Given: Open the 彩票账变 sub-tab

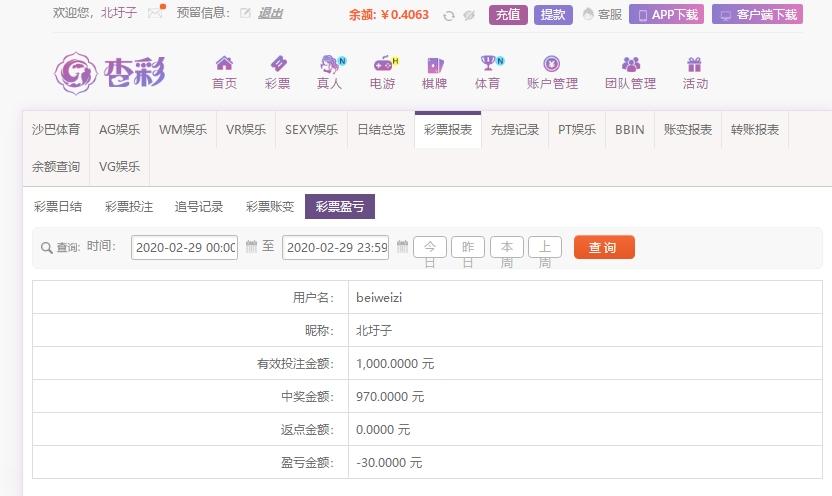Looking at the screenshot, I should [x=270, y=206].
